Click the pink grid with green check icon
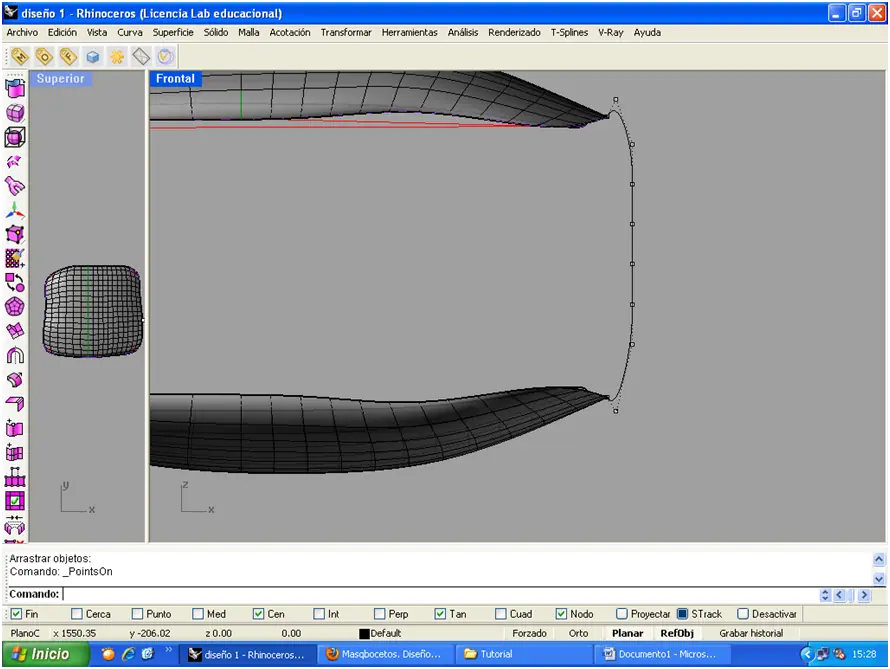Image resolution: width=890 pixels, height=669 pixels. click(15, 501)
